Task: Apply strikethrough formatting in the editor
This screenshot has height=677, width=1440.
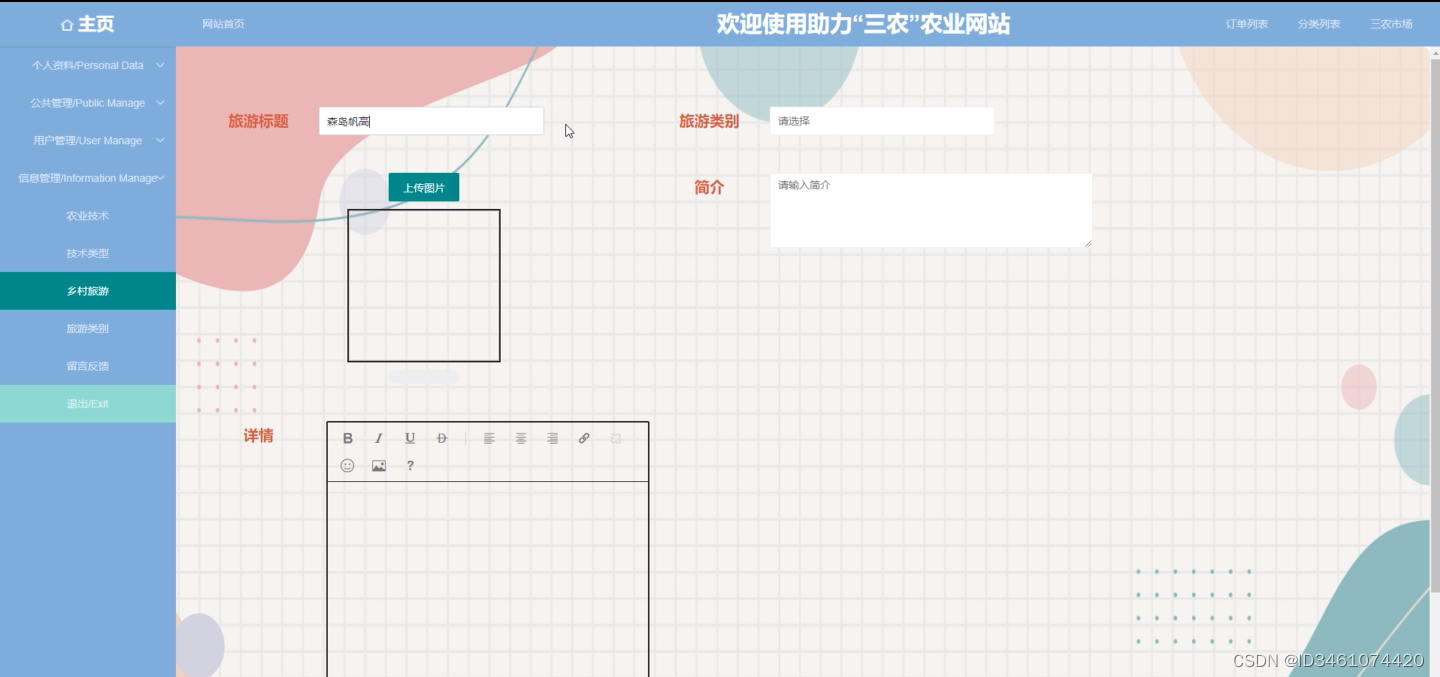Action: (442, 438)
